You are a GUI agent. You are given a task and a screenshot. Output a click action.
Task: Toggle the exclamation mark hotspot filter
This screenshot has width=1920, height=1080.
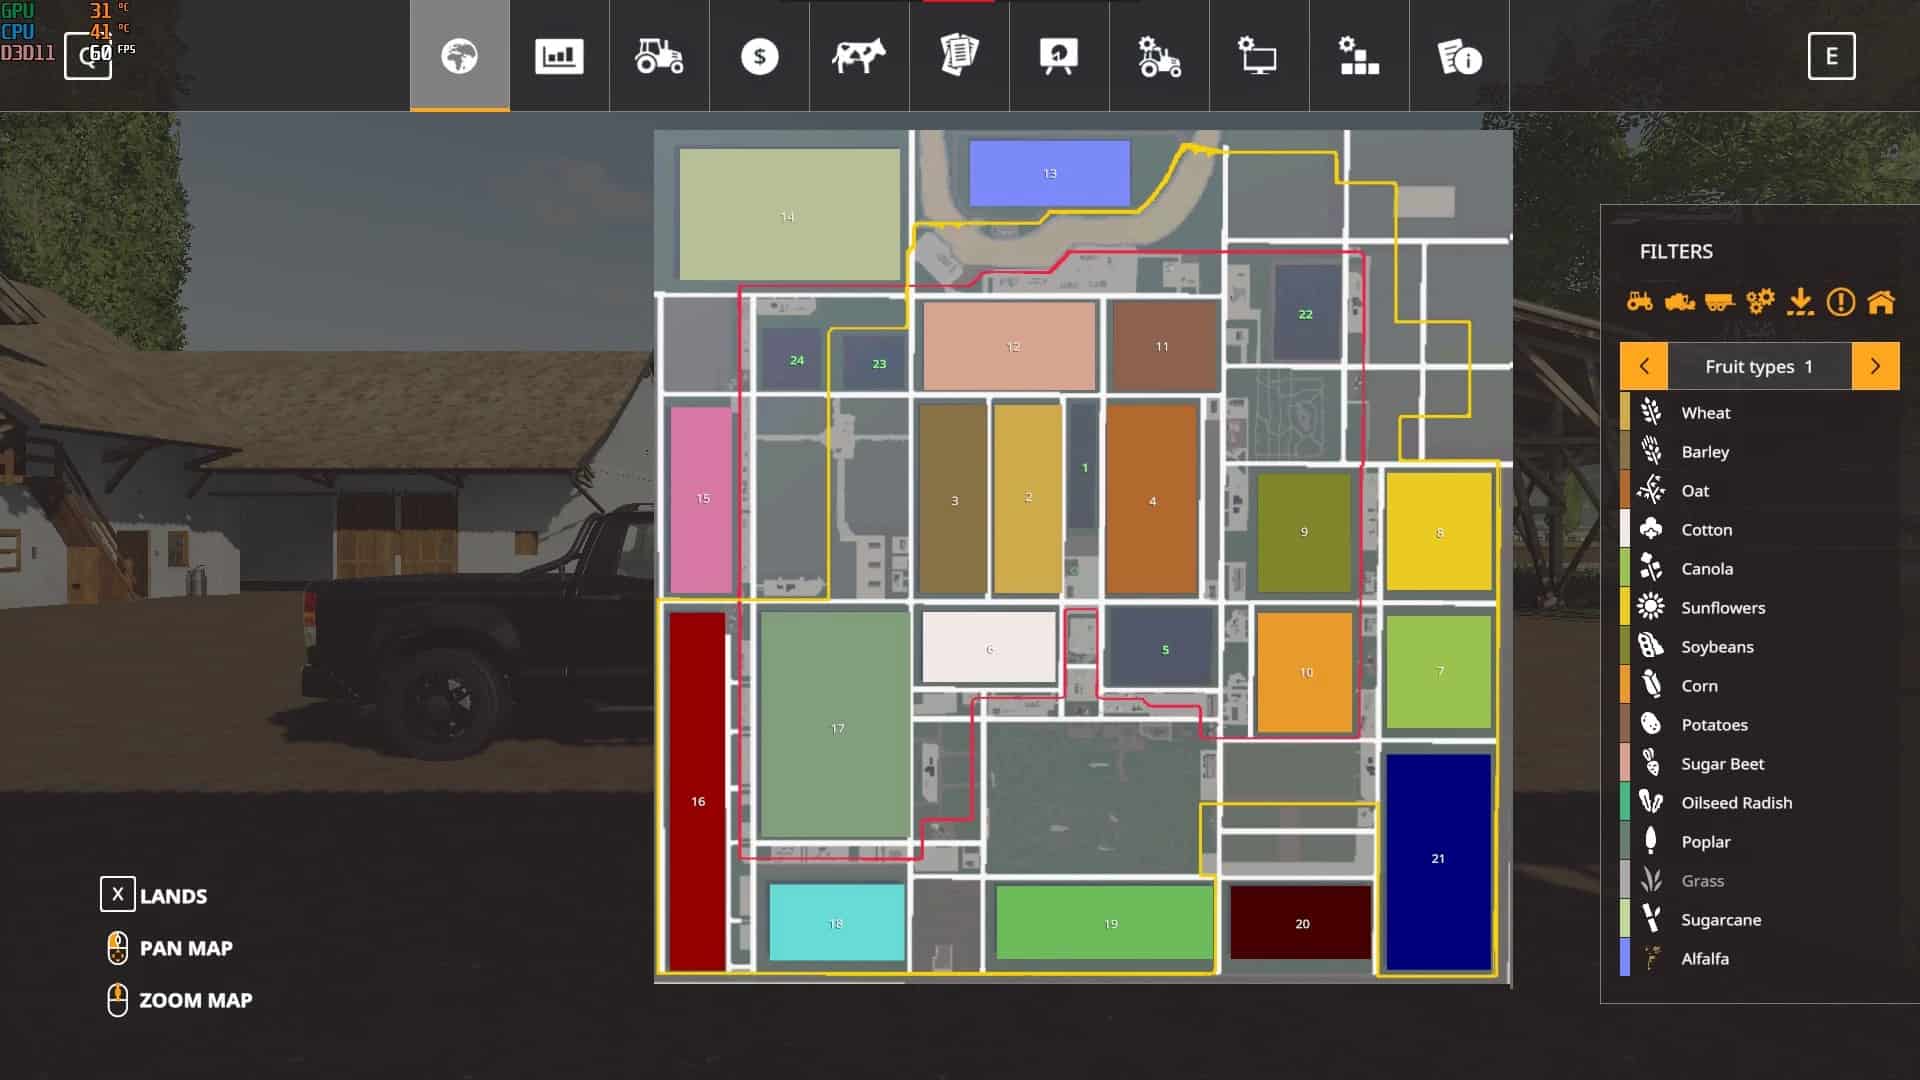pyautogui.click(x=1840, y=301)
